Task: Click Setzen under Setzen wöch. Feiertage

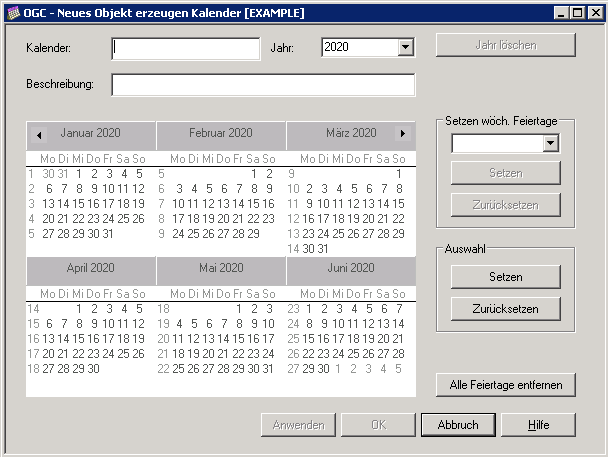Action: click(506, 173)
